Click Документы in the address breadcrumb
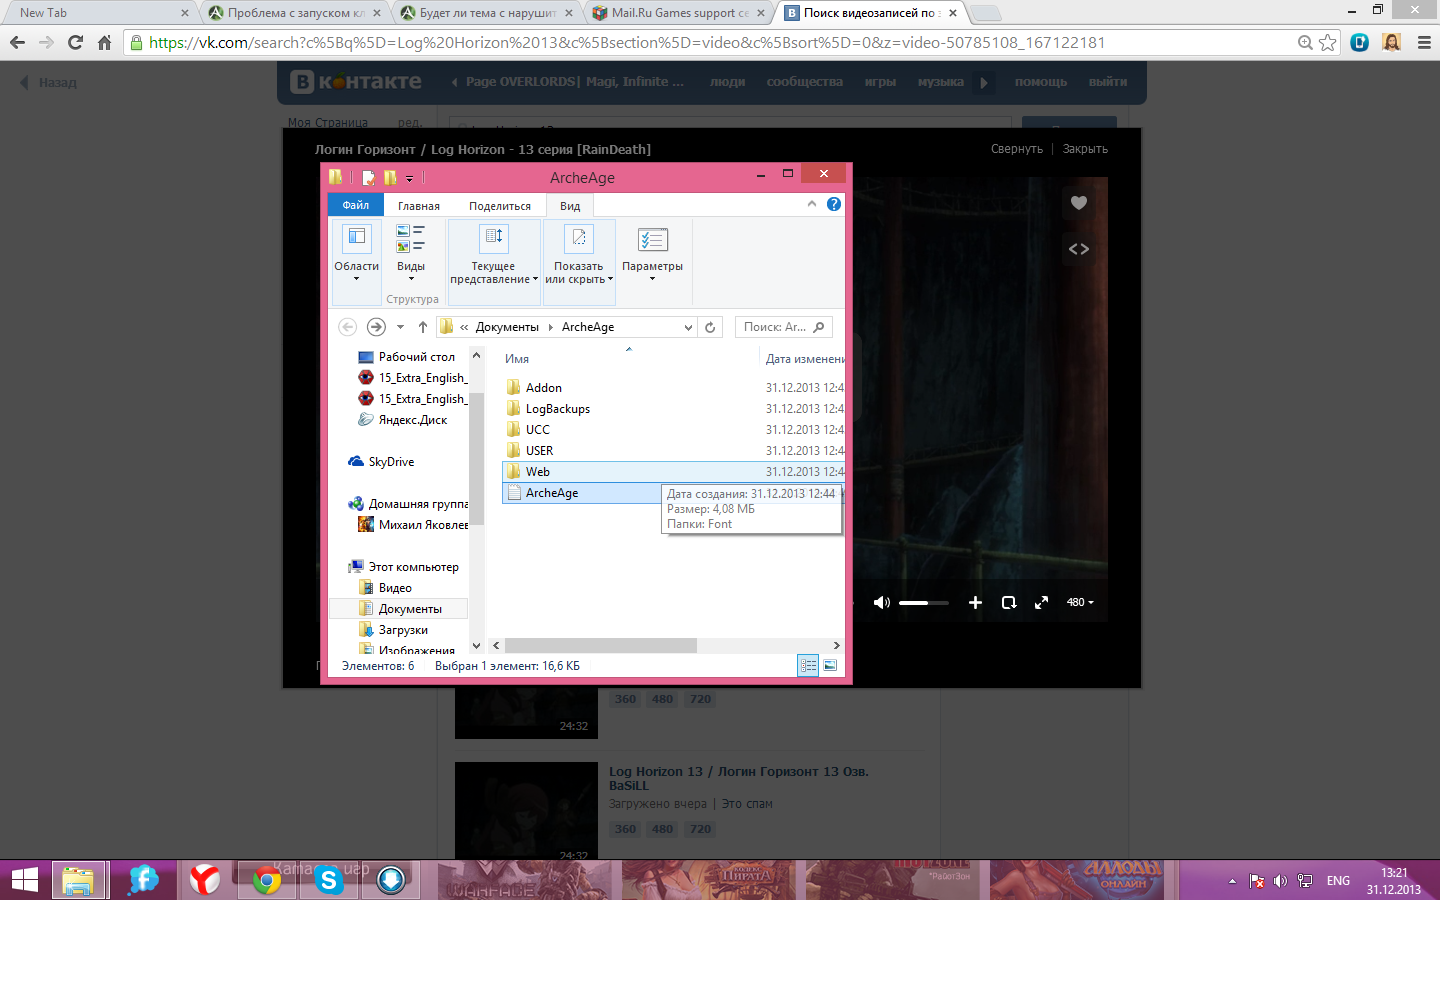1440x1004 pixels. (x=507, y=327)
